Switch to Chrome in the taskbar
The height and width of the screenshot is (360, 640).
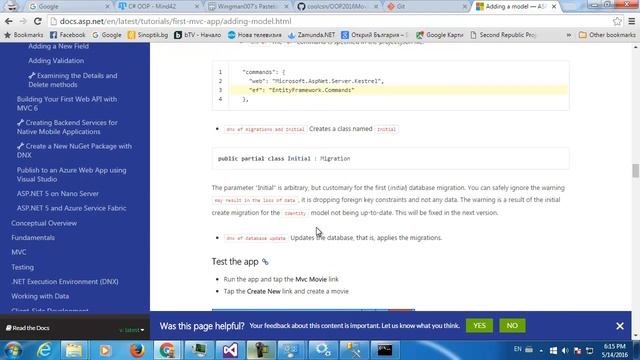click(x=167, y=350)
